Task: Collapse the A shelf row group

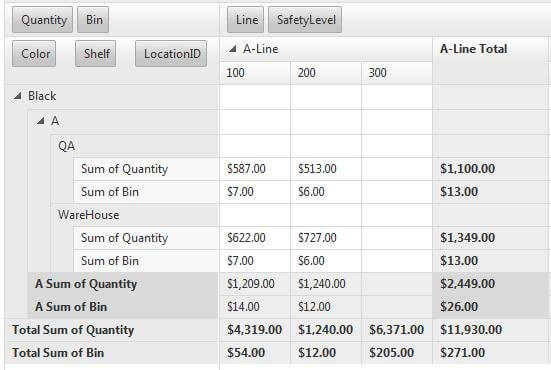Action: coord(41,121)
